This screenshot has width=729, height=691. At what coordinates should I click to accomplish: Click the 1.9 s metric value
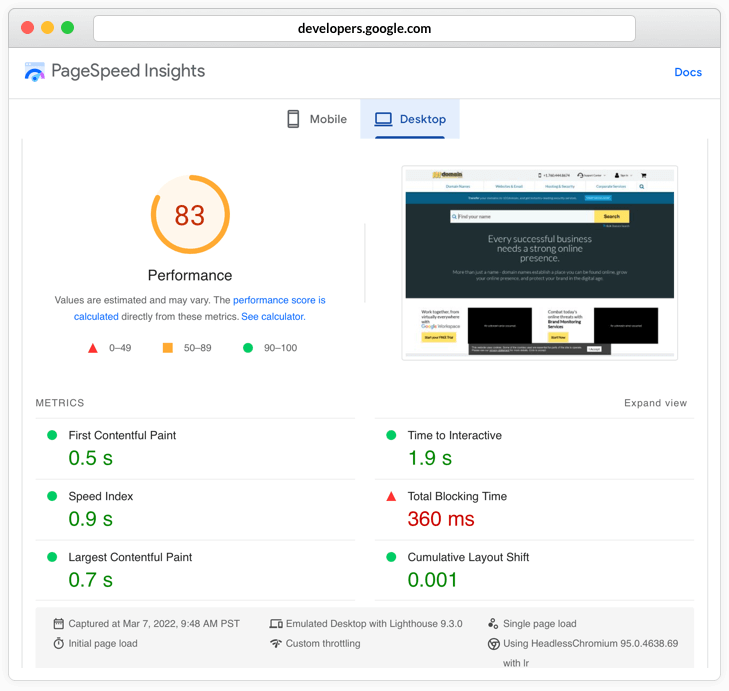430,458
